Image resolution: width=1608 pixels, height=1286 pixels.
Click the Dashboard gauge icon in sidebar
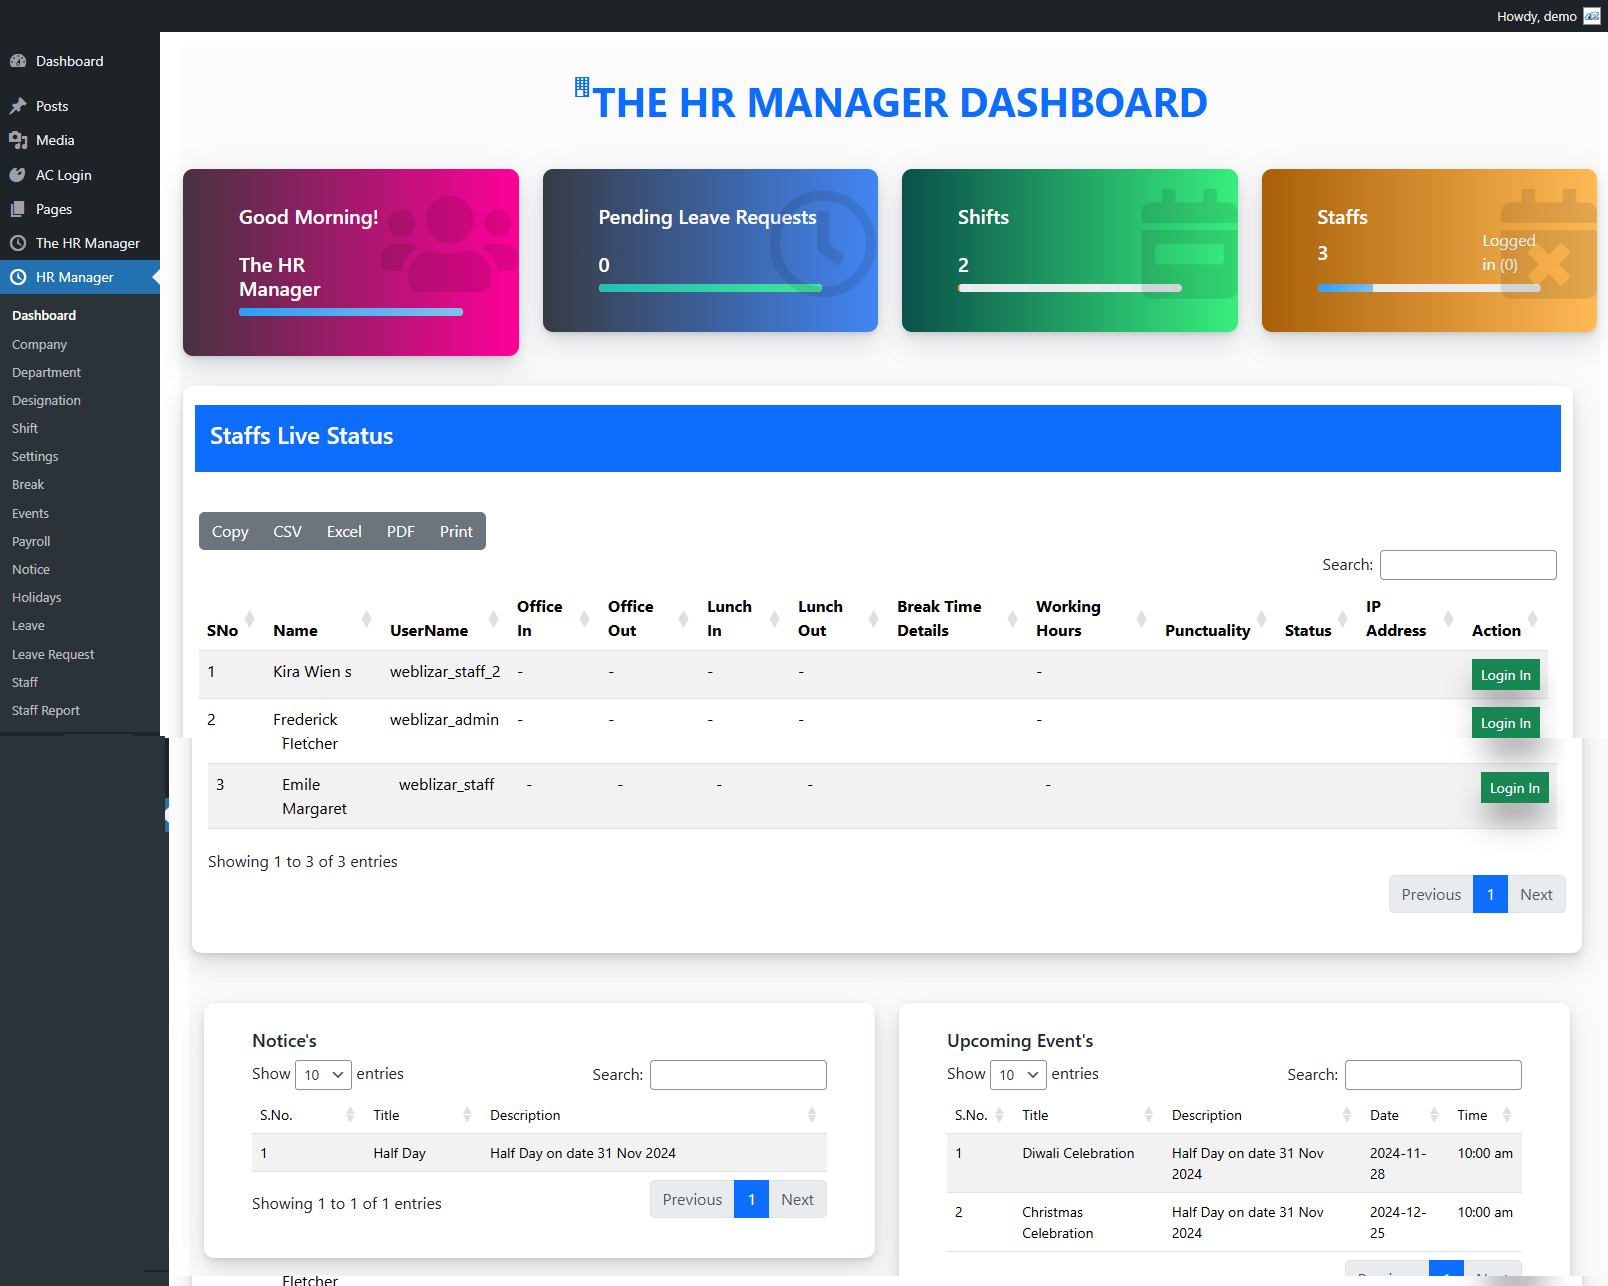coord(18,61)
